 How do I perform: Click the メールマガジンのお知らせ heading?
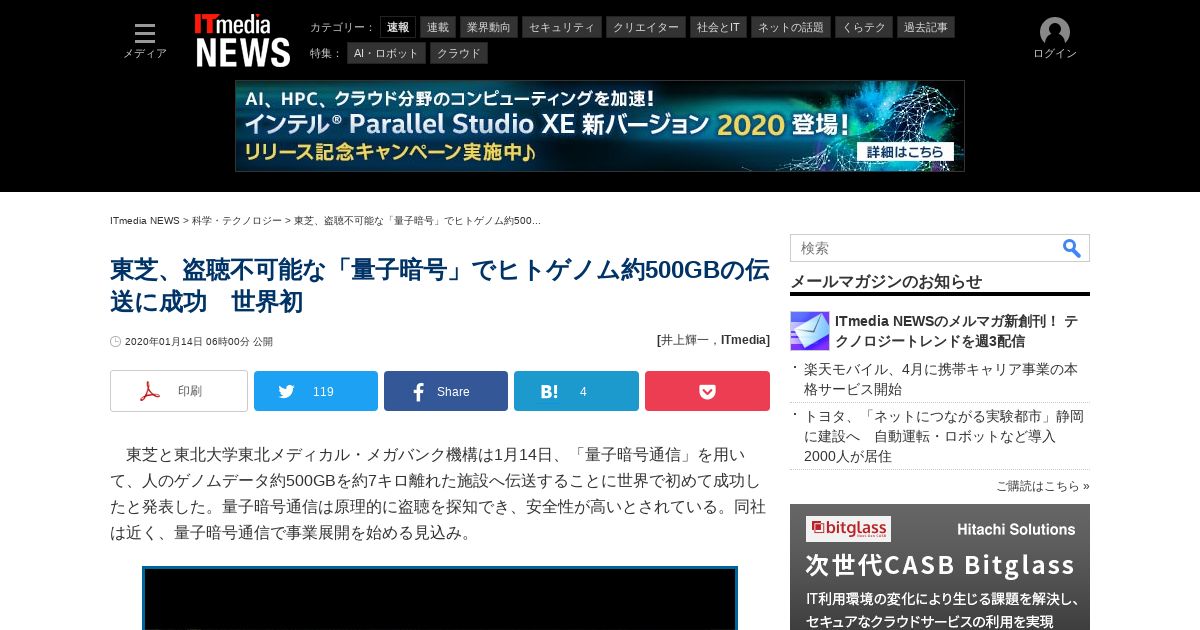pyautogui.click(x=886, y=282)
